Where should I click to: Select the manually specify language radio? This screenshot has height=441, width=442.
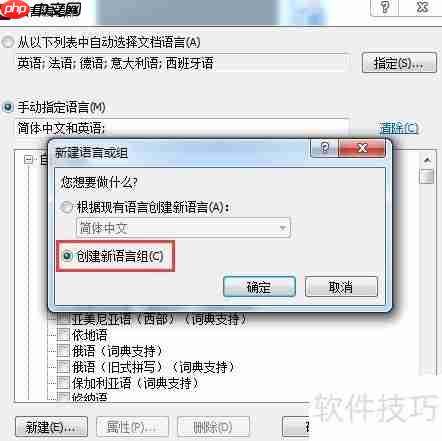(x=8, y=107)
